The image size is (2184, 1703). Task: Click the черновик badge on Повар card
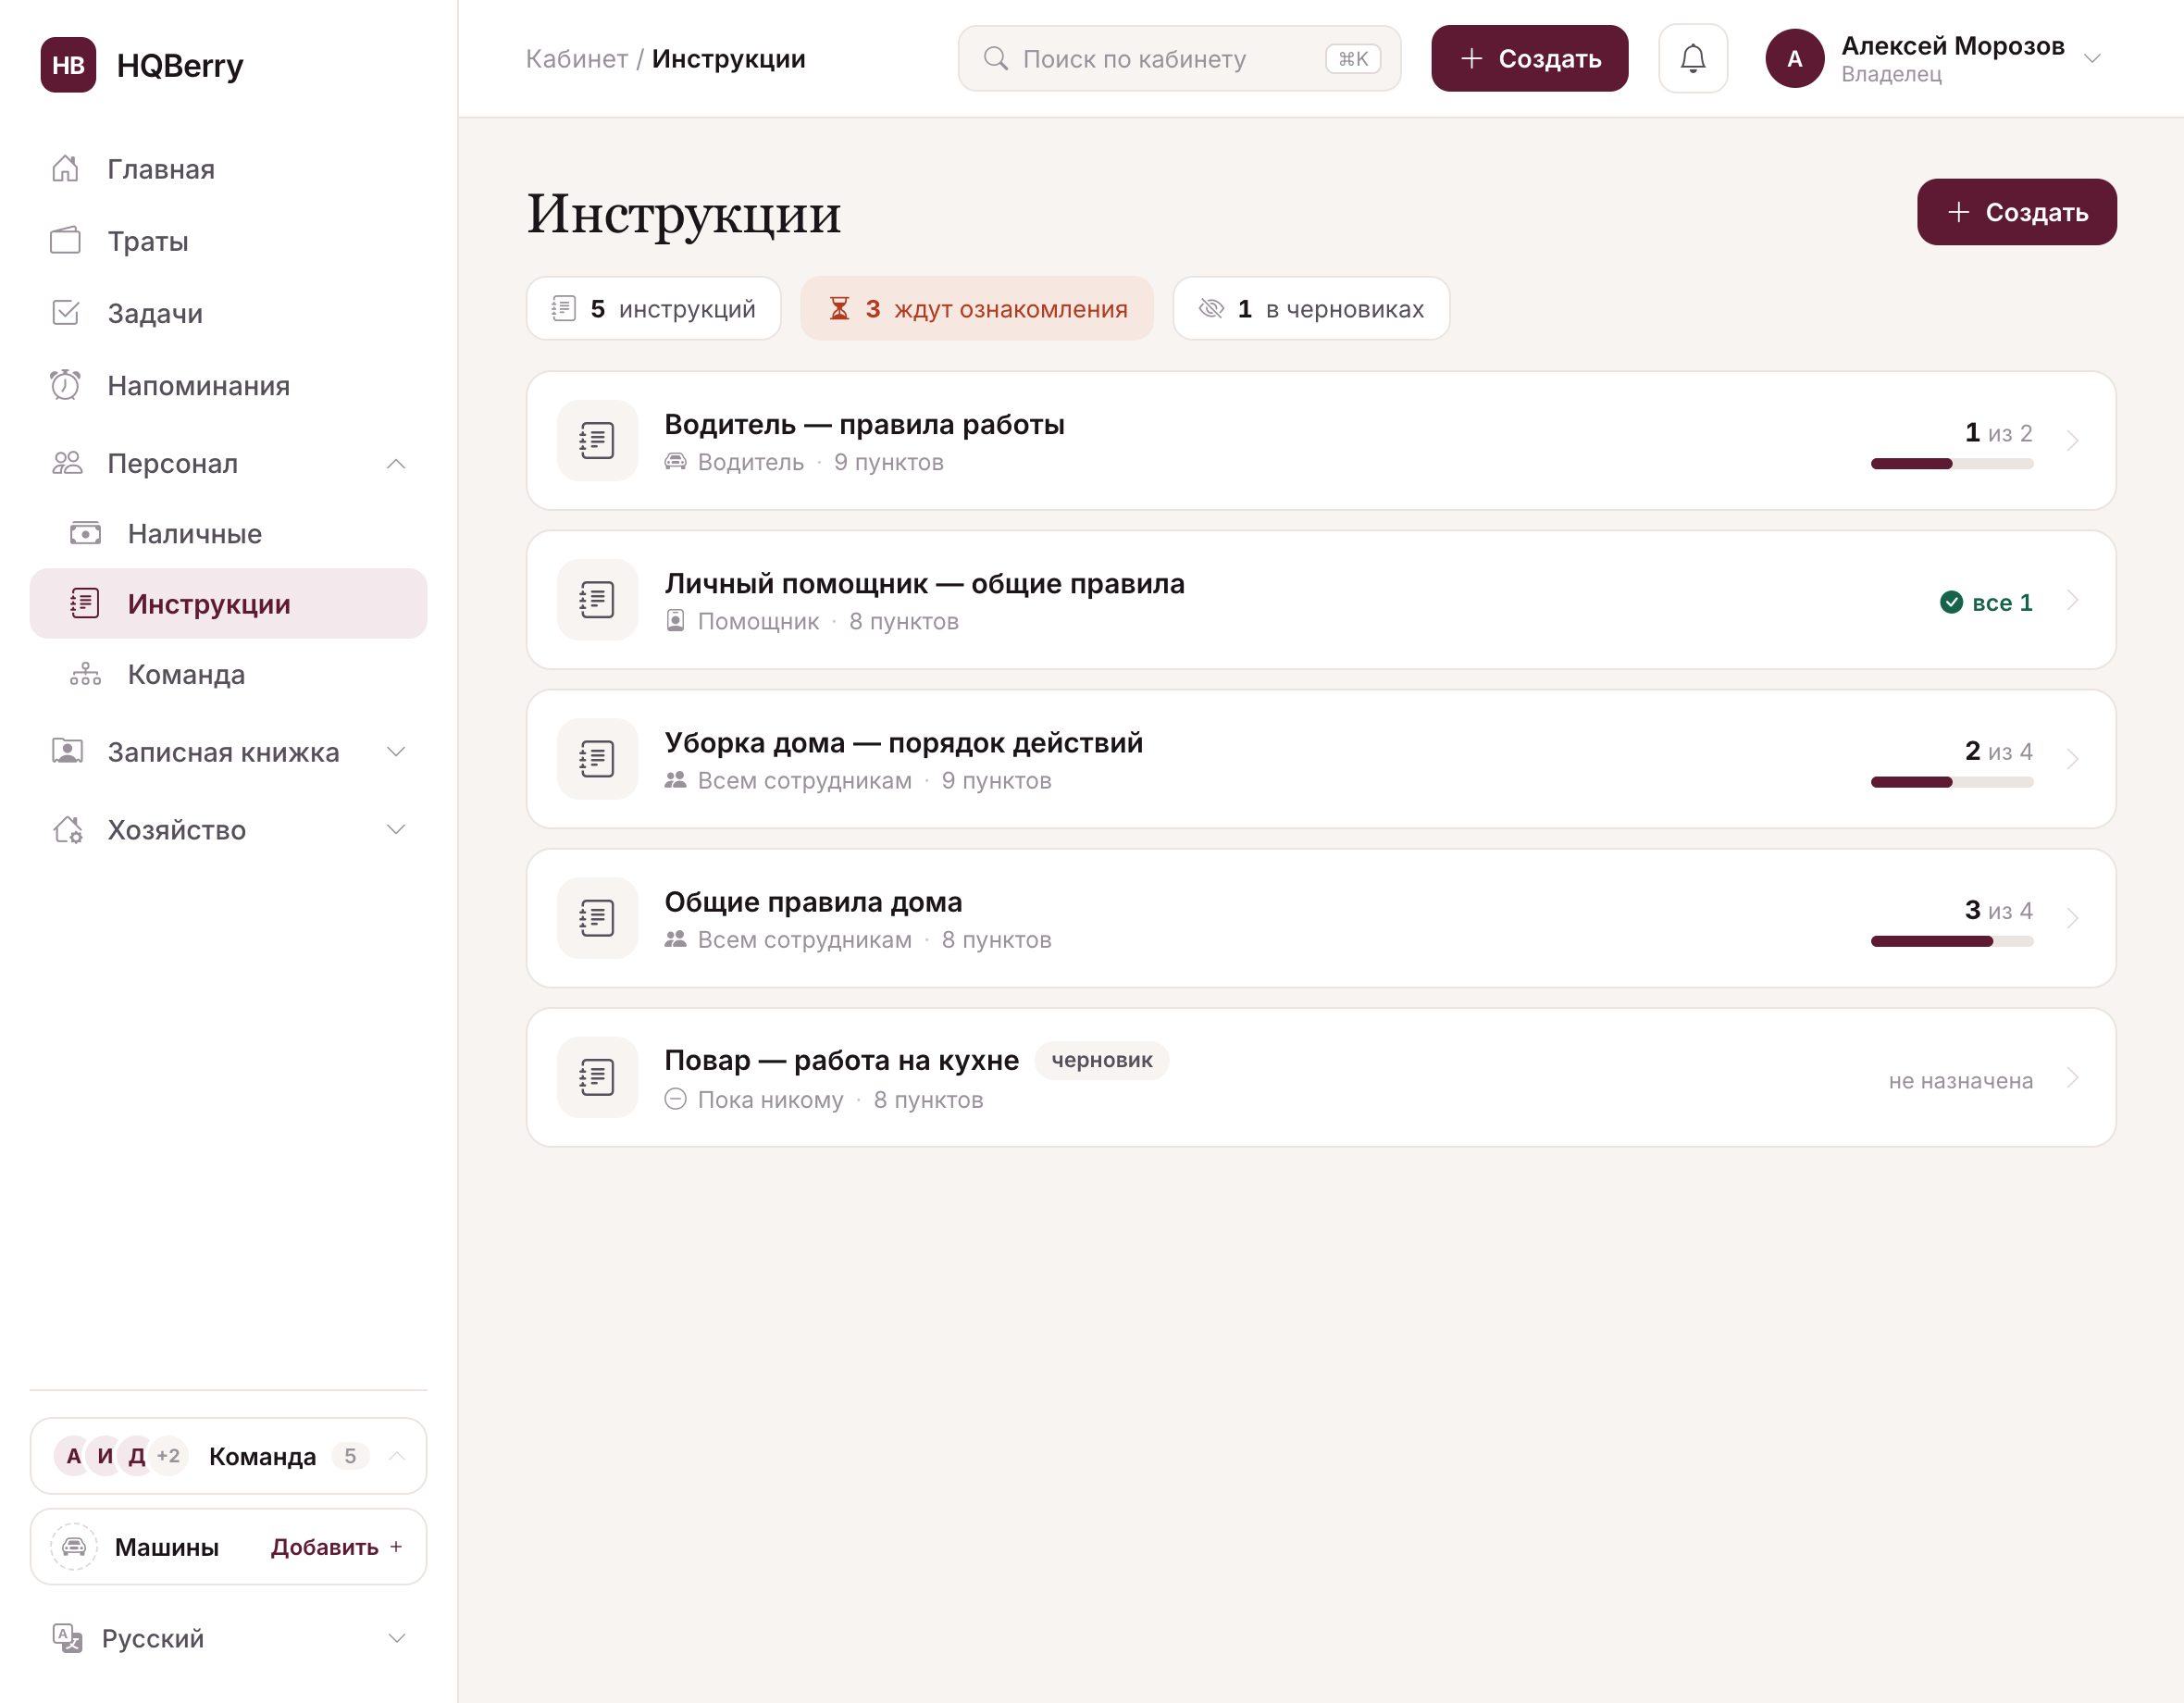[1101, 1060]
